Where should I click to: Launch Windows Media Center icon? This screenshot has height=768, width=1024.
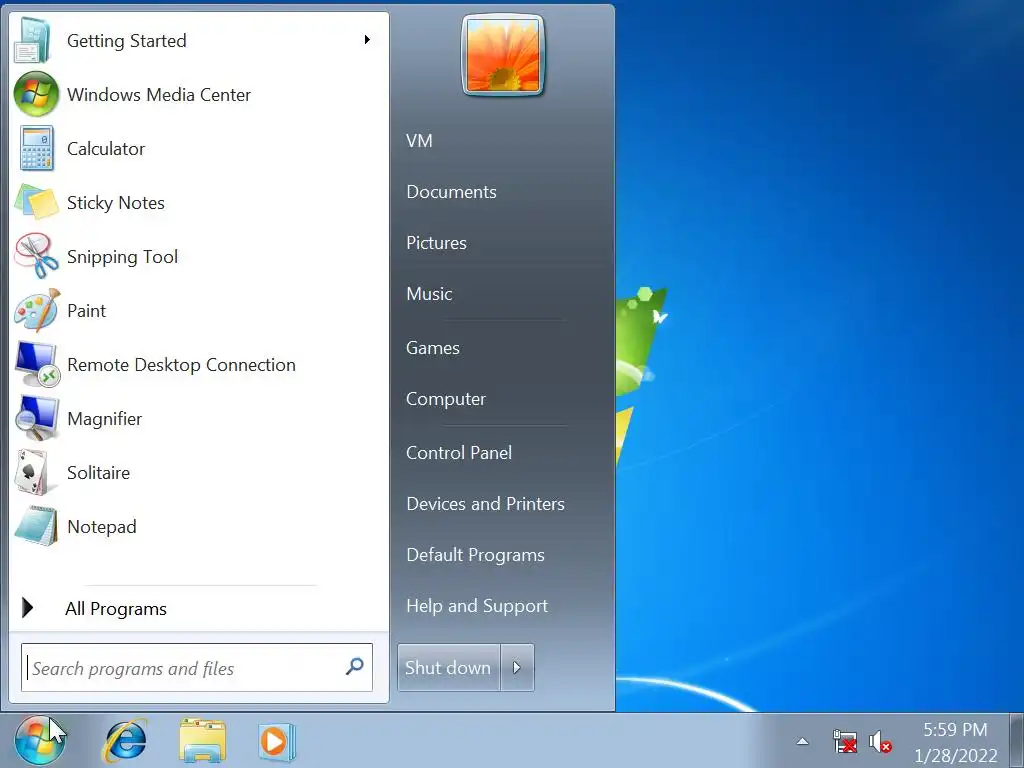point(36,94)
